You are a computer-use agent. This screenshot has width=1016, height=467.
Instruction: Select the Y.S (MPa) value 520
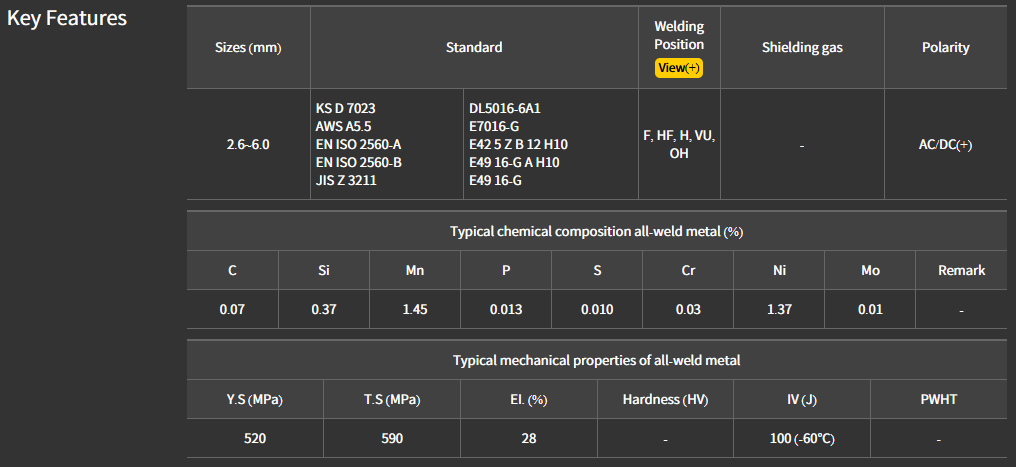[255, 438]
